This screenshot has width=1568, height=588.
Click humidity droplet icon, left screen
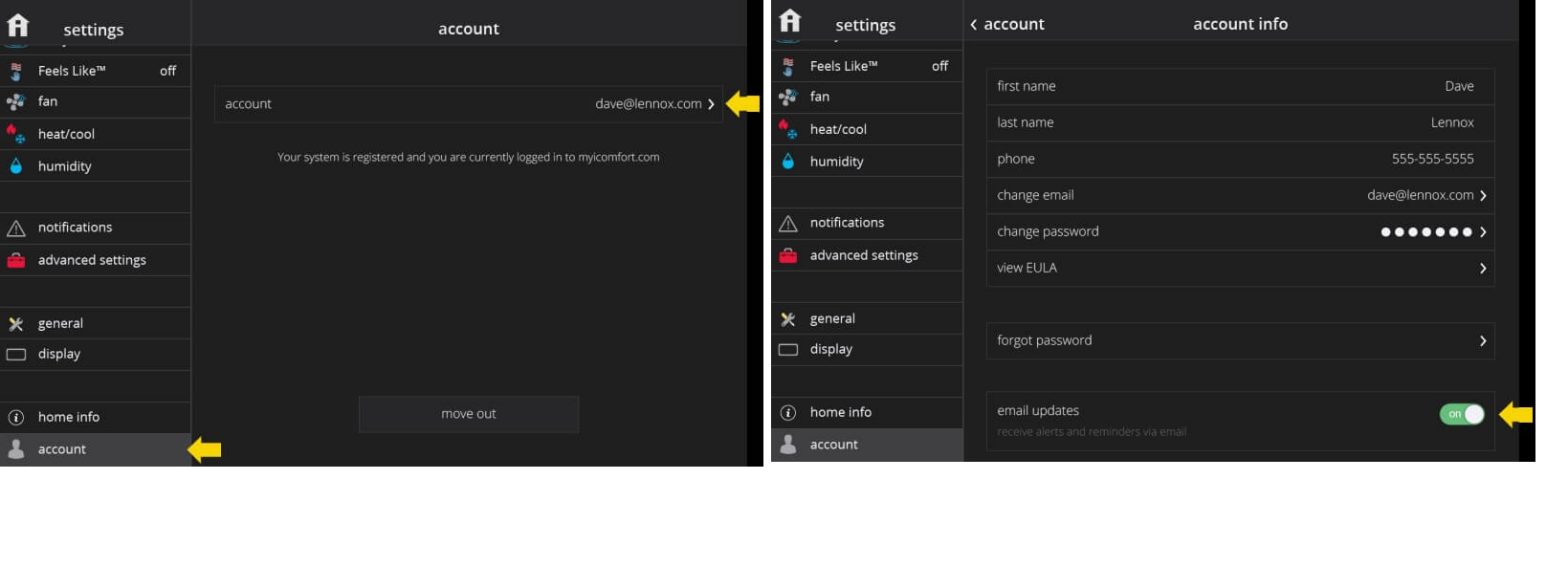(x=15, y=166)
